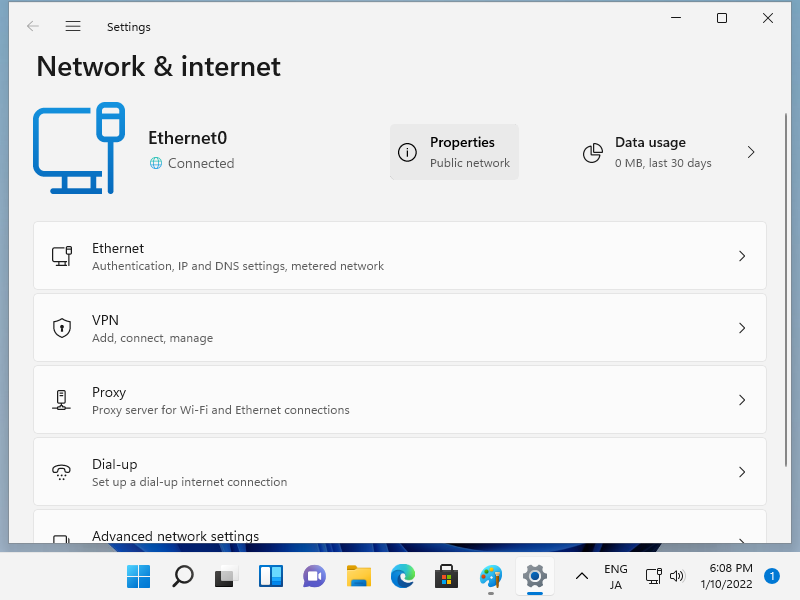
Task: Open Dial-up connection setup
Action: click(400, 472)
